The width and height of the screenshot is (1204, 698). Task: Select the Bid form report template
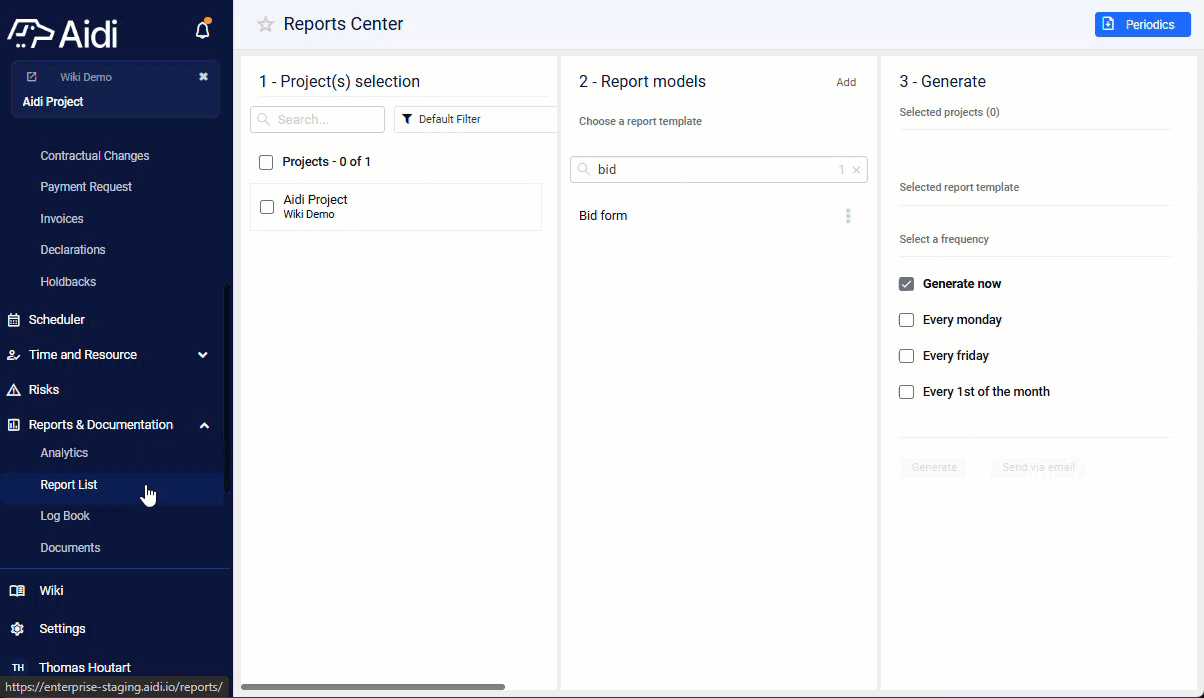[603, 216]
